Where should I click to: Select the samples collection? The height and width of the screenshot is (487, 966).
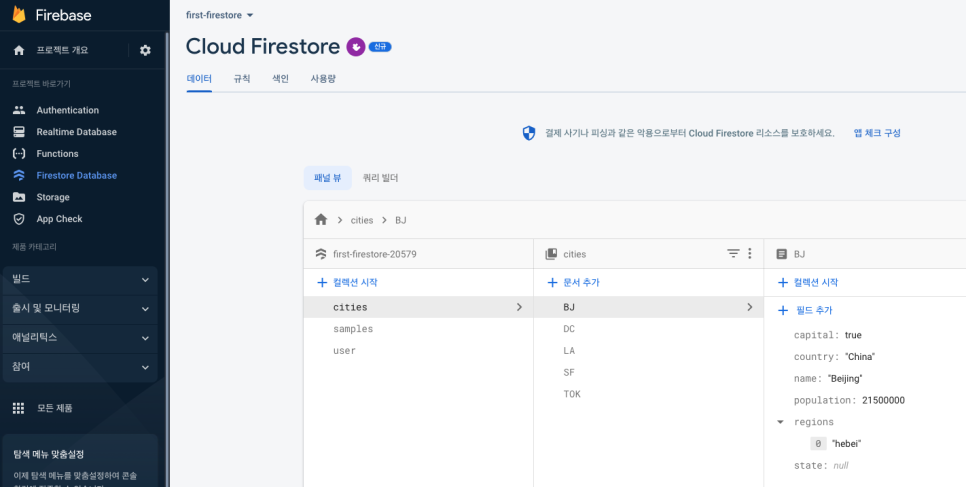click(418, 329)
